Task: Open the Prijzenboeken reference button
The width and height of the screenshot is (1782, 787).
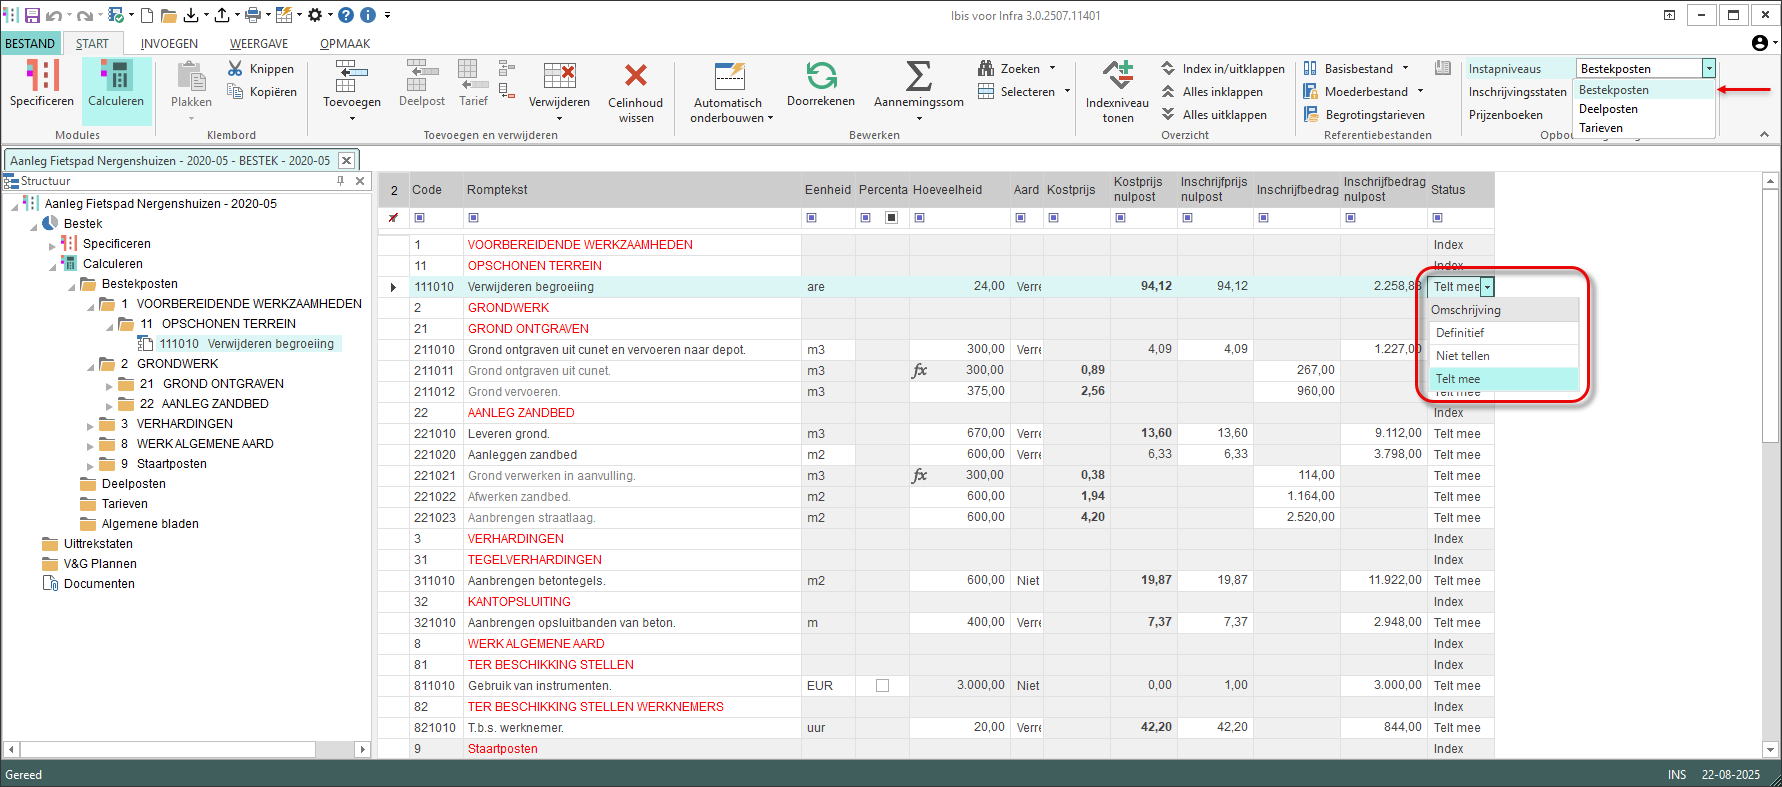Action: (1505, 115)
